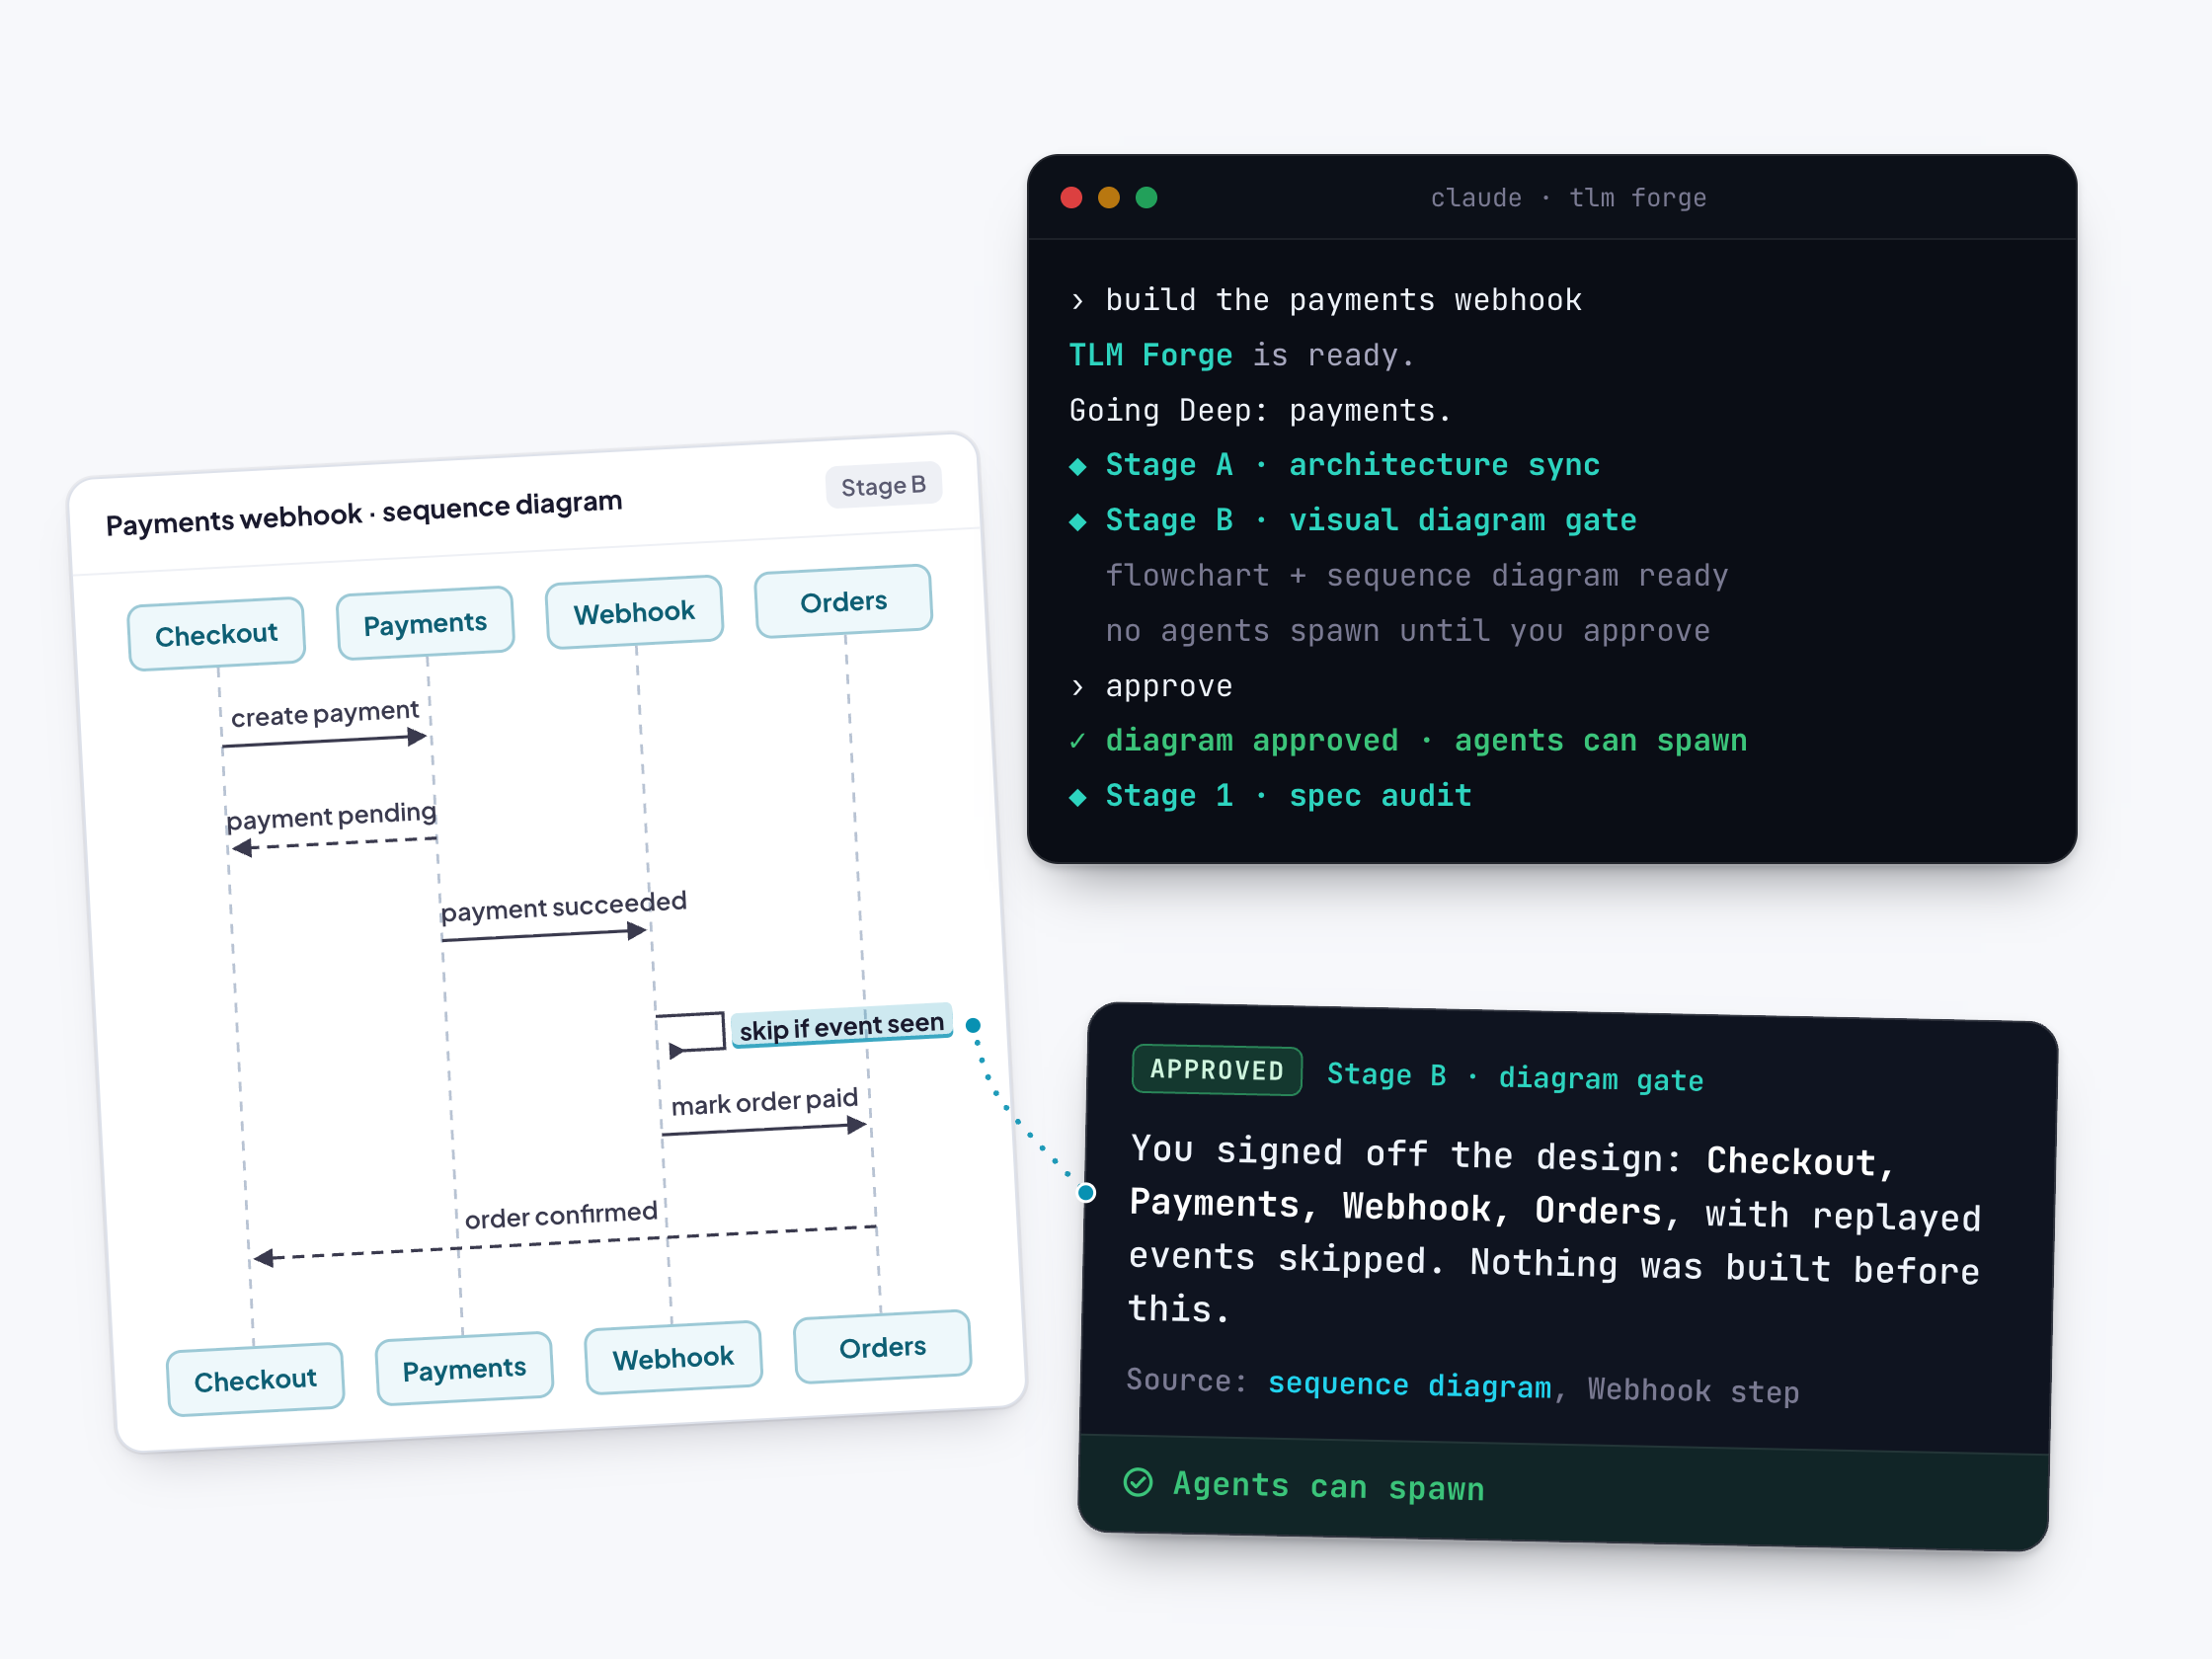2212x1659 pixels.
Task: Click the checkmark before diagram approved
Action: tap(1077, 741)
